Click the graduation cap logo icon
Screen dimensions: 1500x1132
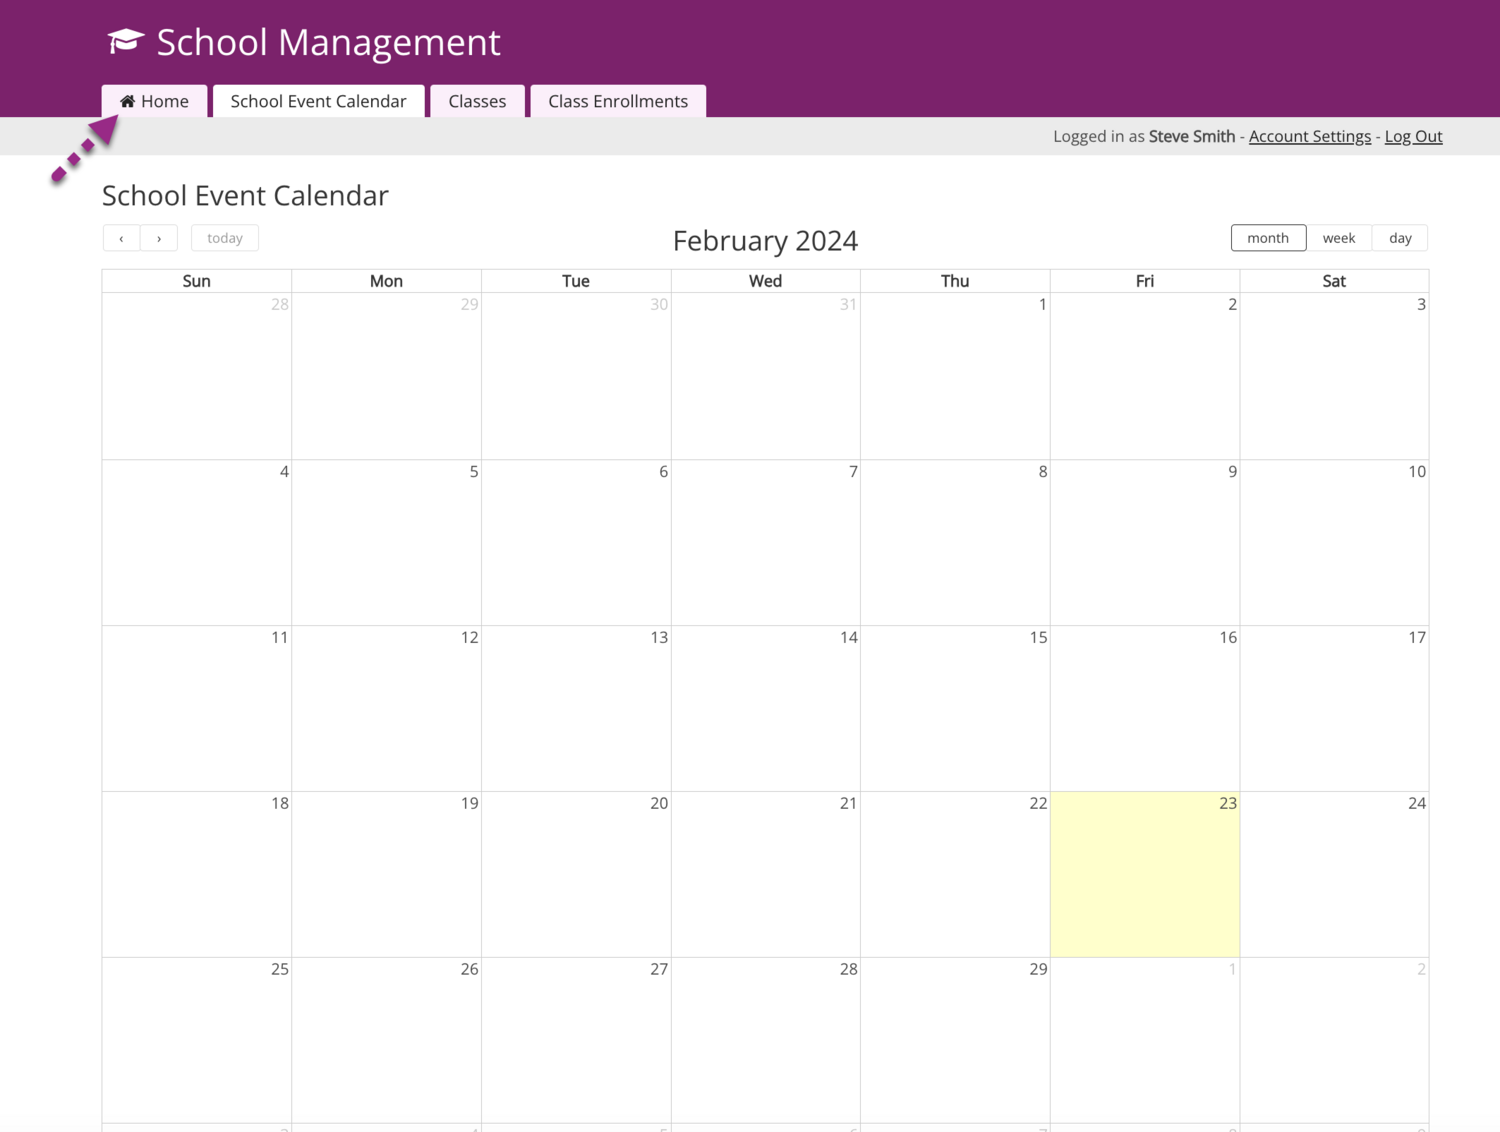pyautogui.click(x=126, y=41)
